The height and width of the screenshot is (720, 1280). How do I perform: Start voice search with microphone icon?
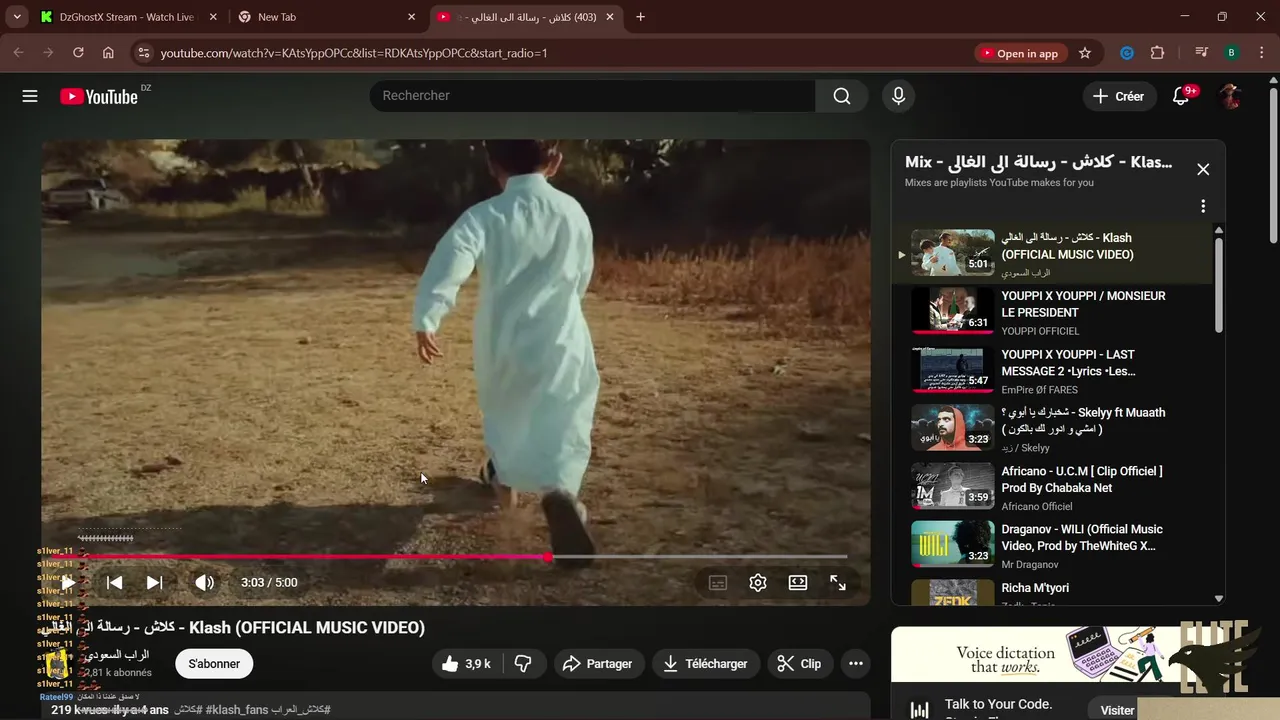point(898,96)
